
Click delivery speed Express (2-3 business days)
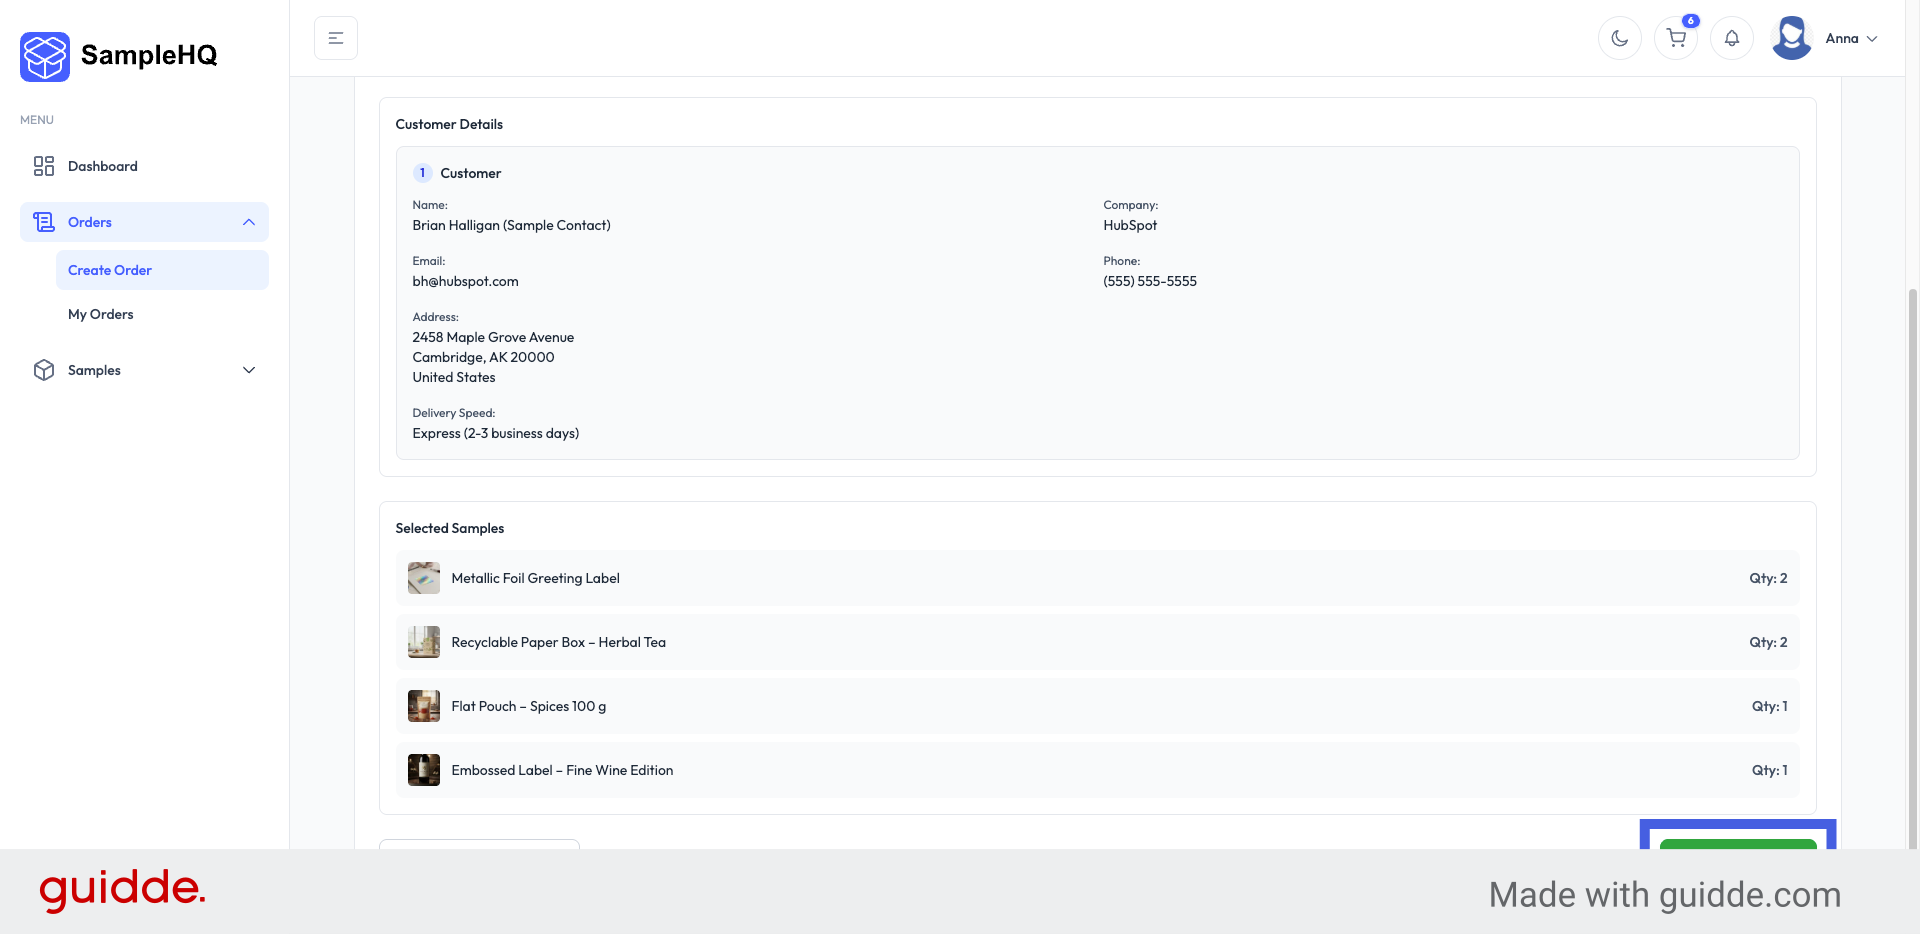pos(496,433)
